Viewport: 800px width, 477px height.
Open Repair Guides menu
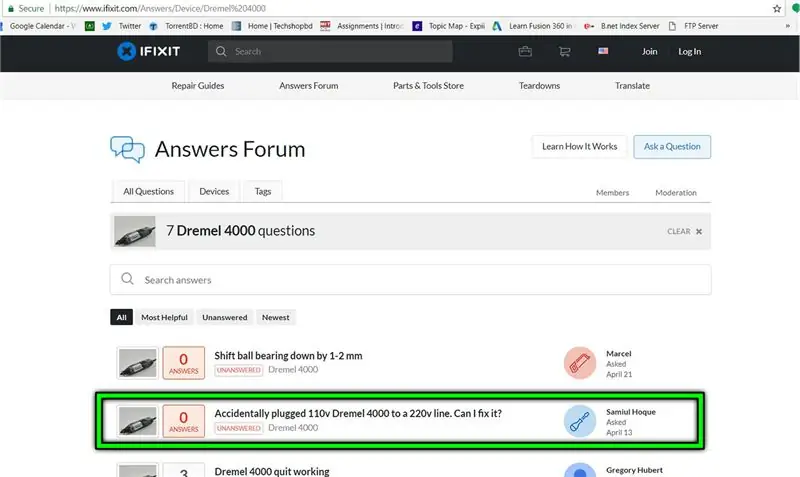coord(198,86)
